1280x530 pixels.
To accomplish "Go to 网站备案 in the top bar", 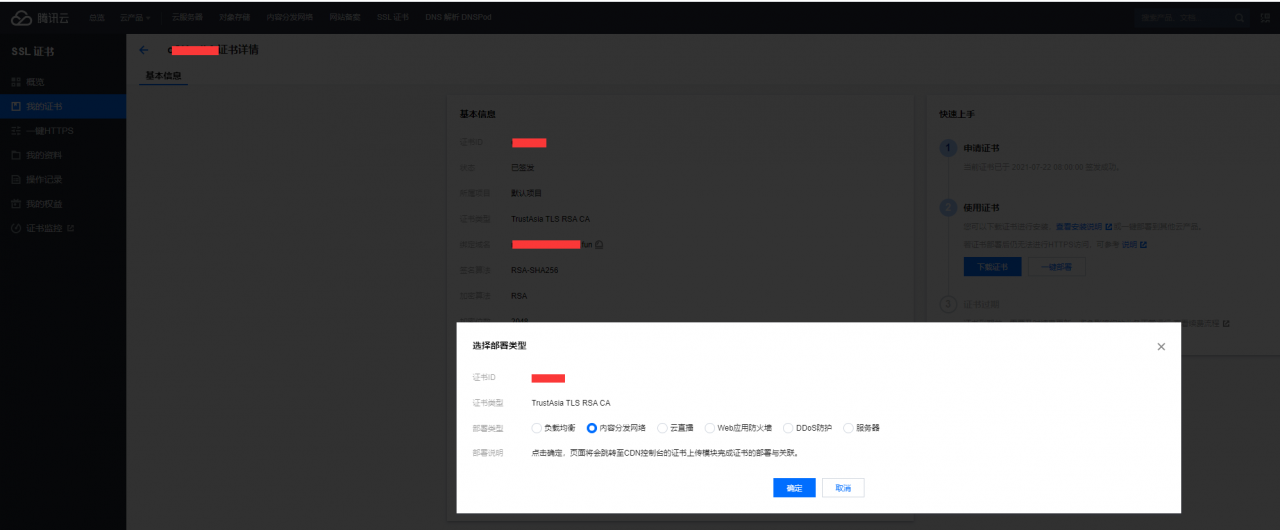I will tap(345, 18).
